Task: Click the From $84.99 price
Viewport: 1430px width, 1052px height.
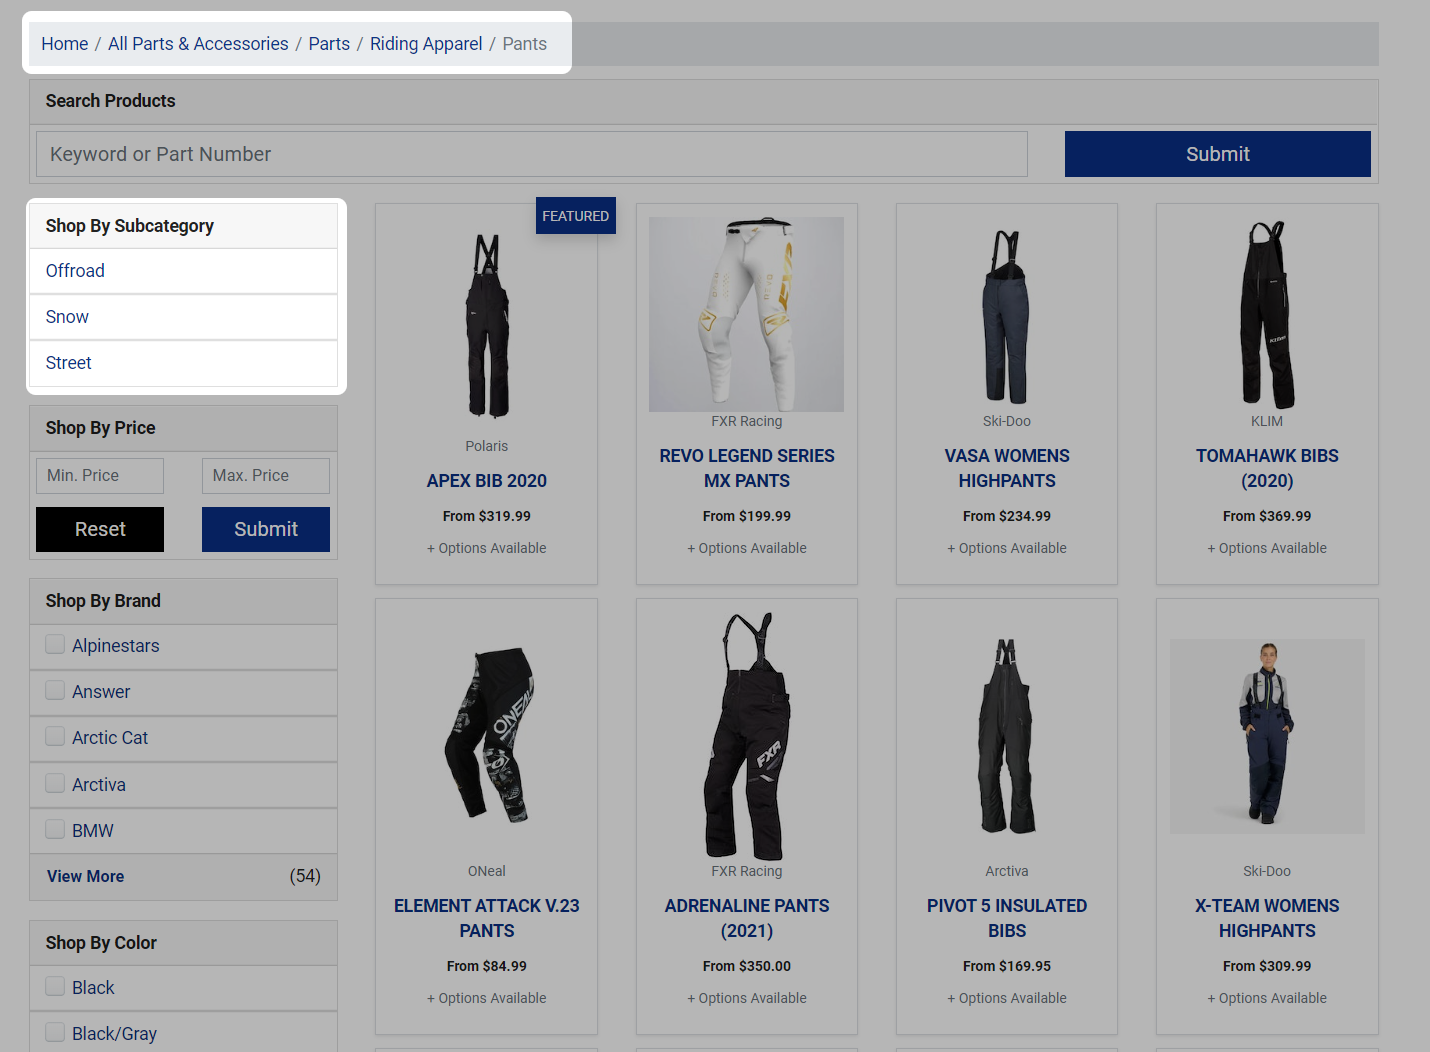Action: click(x=487, y=966)
